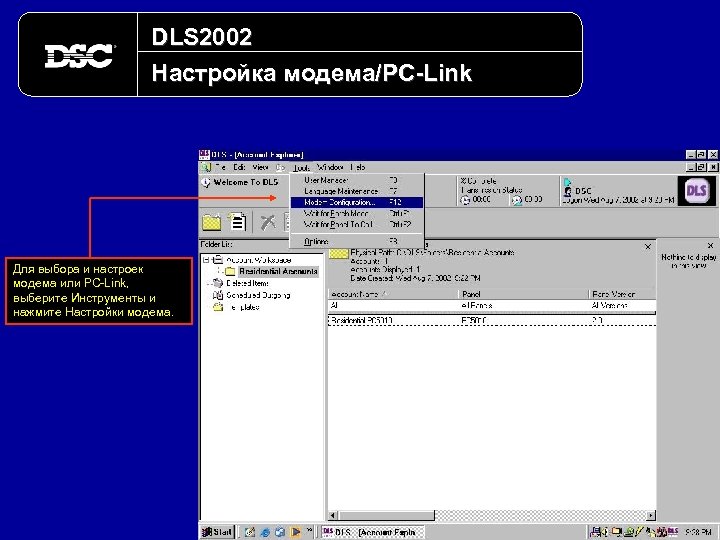Click the system tray clock
720x540 pixels.
698,532
